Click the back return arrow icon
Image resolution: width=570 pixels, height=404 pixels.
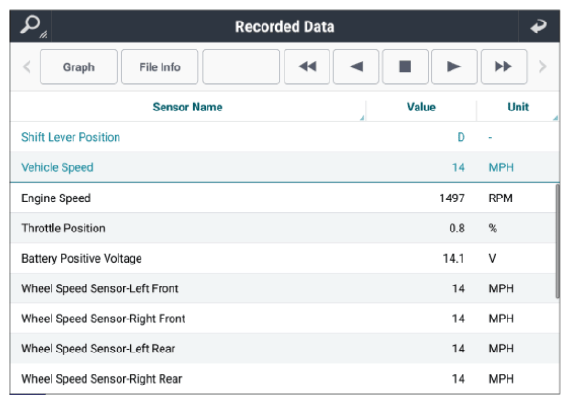coord(538,26)
